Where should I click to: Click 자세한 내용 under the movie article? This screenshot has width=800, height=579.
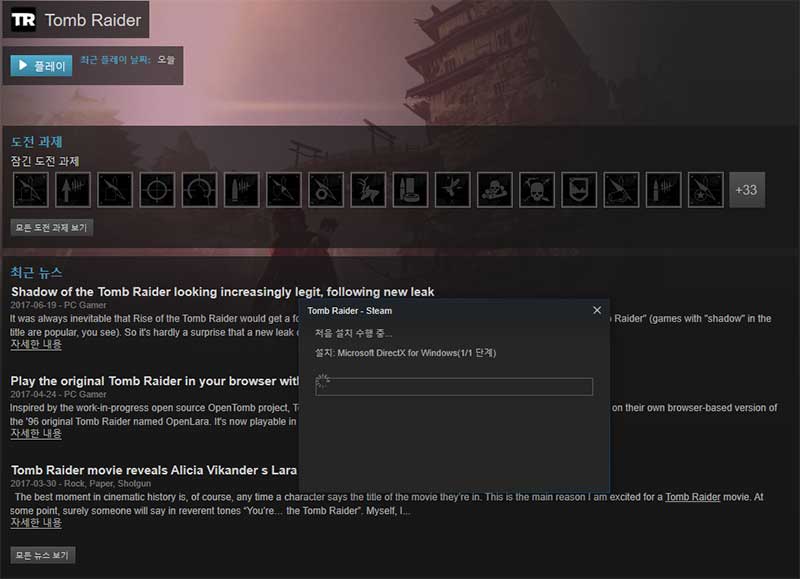[36, 523]
